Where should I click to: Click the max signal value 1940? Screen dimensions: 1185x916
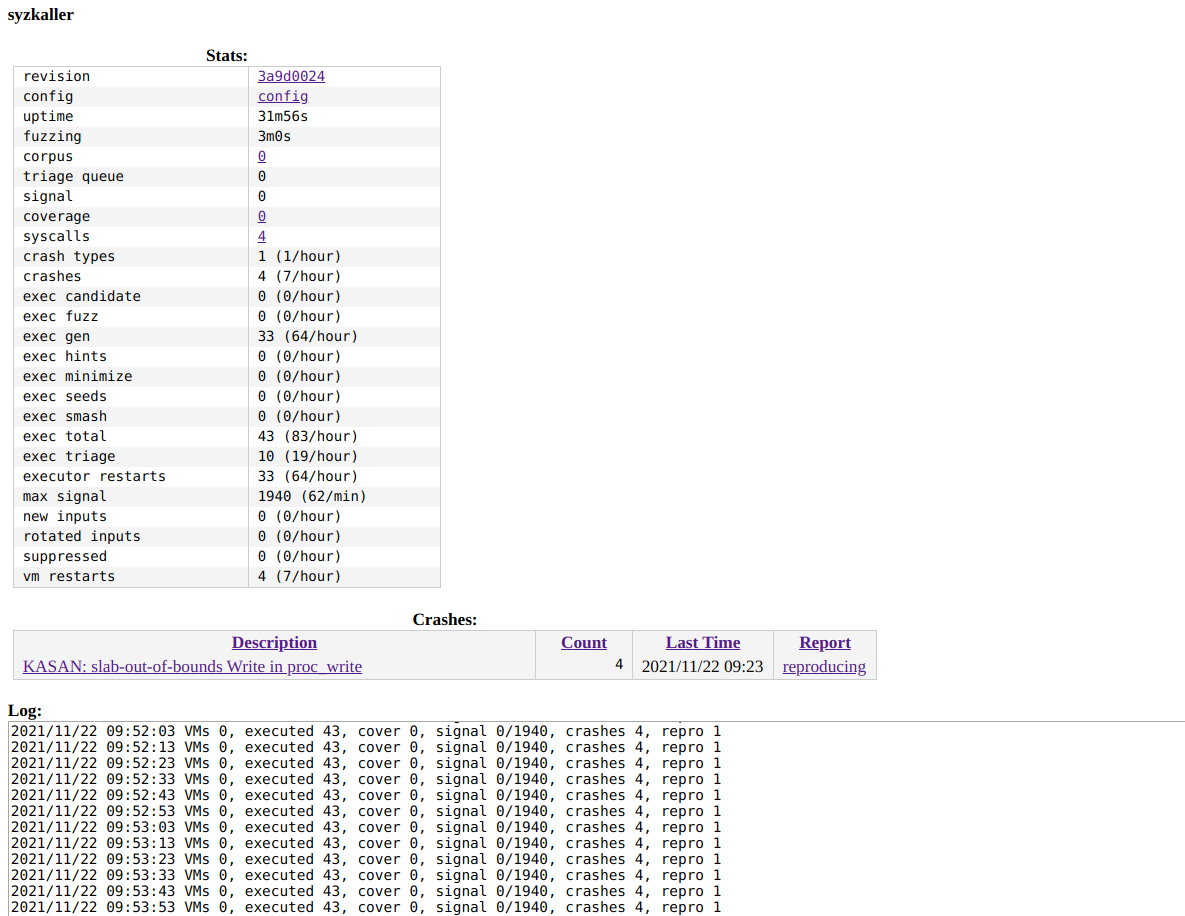point(275,496)
